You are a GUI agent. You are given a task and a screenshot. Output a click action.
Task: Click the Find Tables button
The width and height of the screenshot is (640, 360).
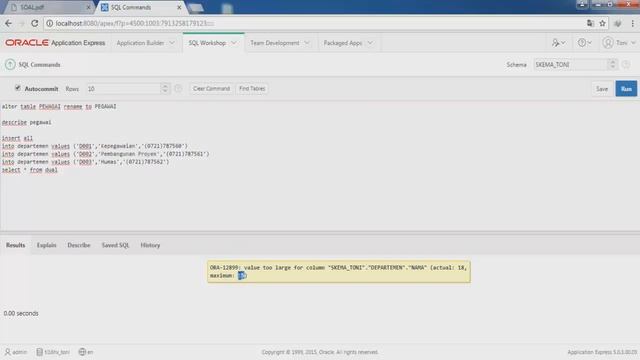coord(252,89)
